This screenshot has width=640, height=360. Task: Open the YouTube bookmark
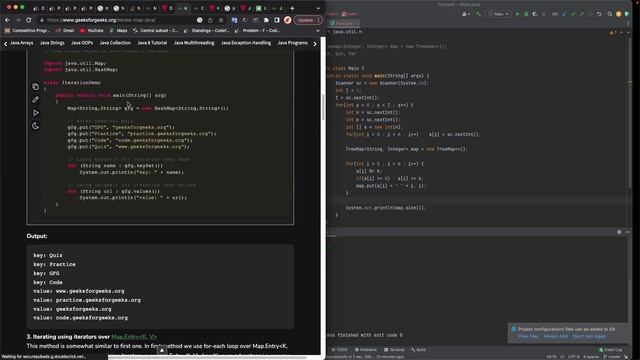coord(92,31)
